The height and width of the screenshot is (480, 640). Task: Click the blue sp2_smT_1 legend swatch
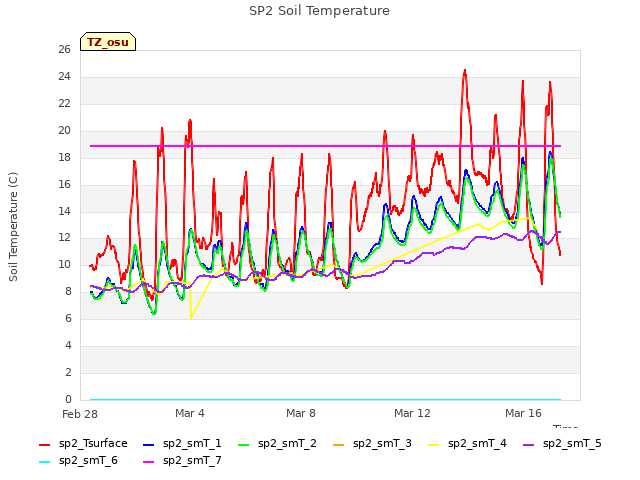point(149,444)
